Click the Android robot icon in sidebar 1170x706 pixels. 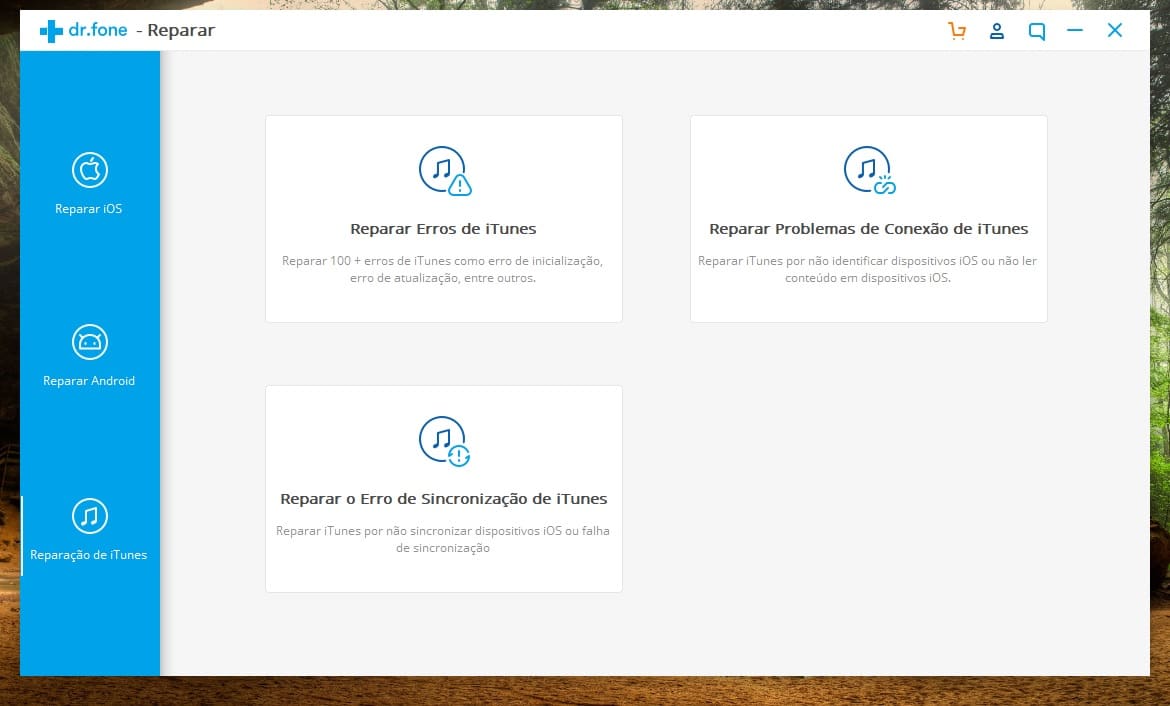click(90, 342)
